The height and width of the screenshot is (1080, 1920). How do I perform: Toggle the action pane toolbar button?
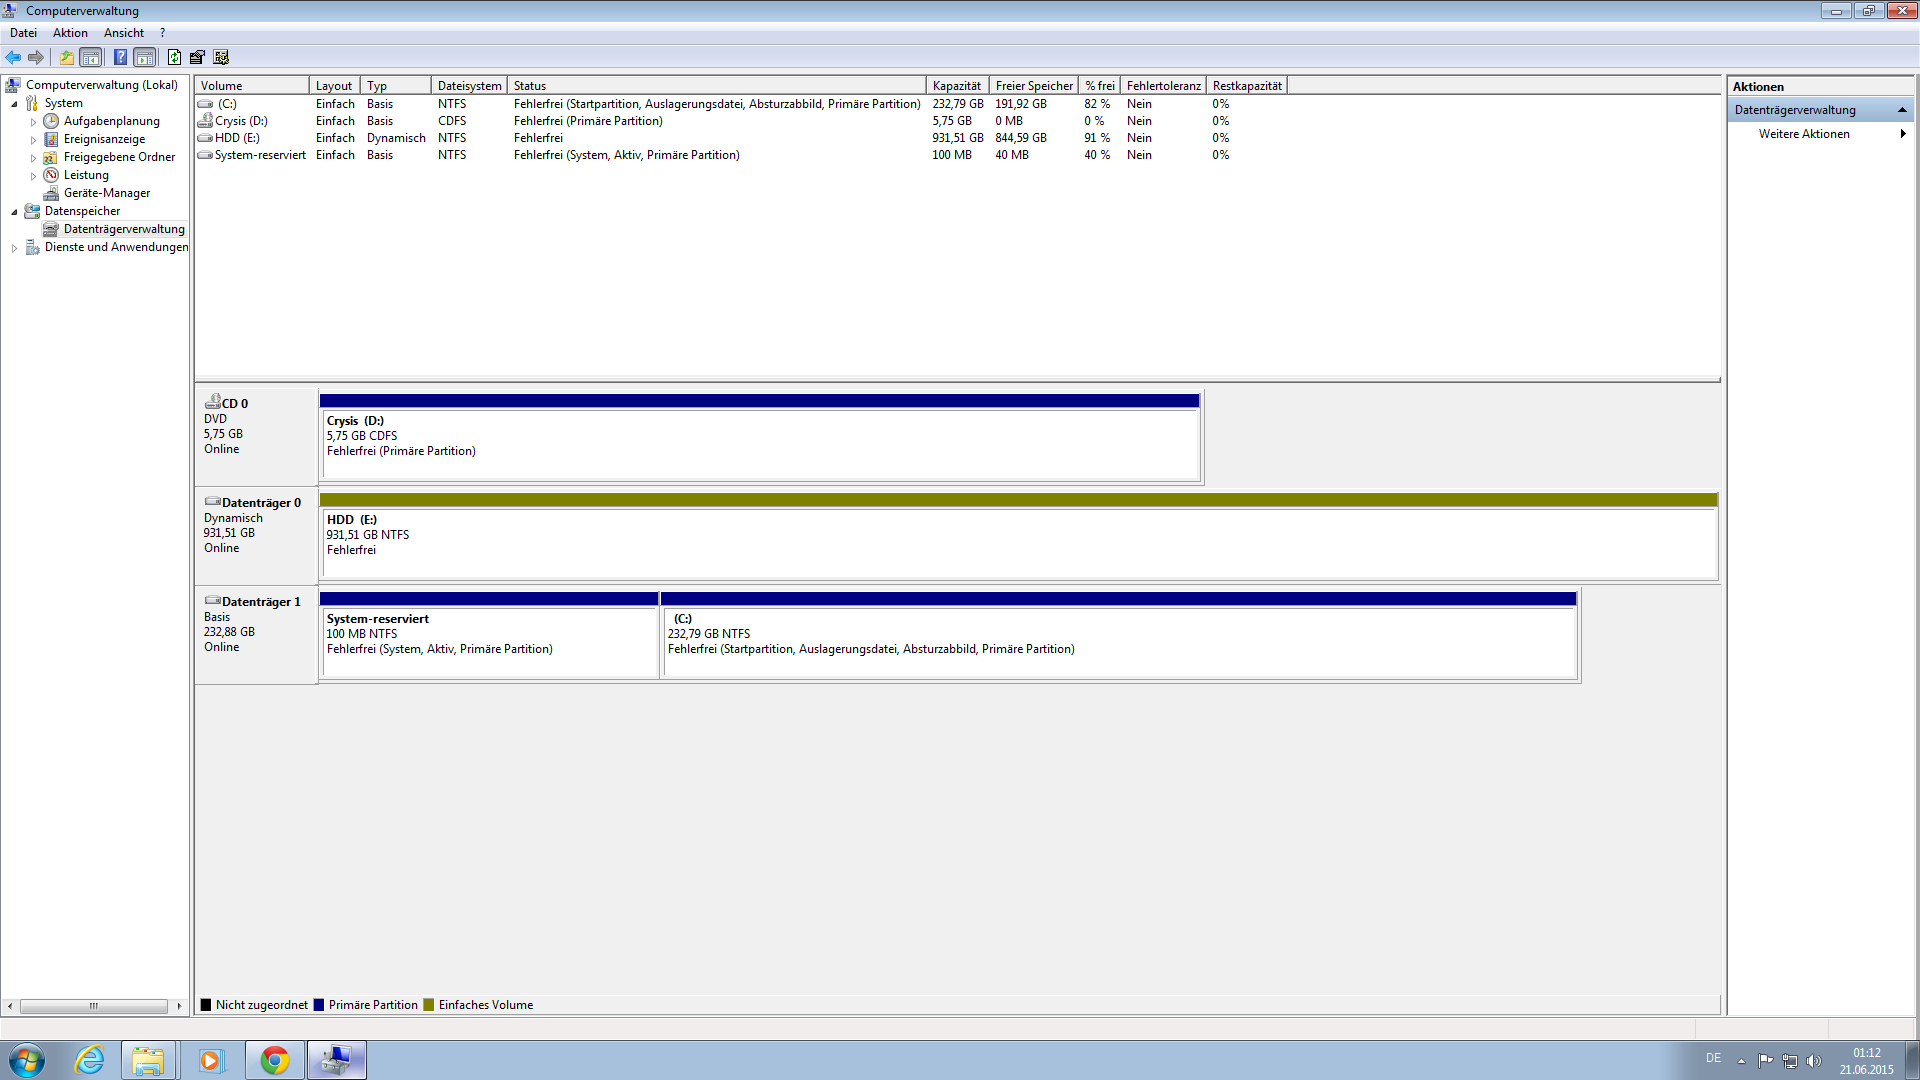click(145, 57)
